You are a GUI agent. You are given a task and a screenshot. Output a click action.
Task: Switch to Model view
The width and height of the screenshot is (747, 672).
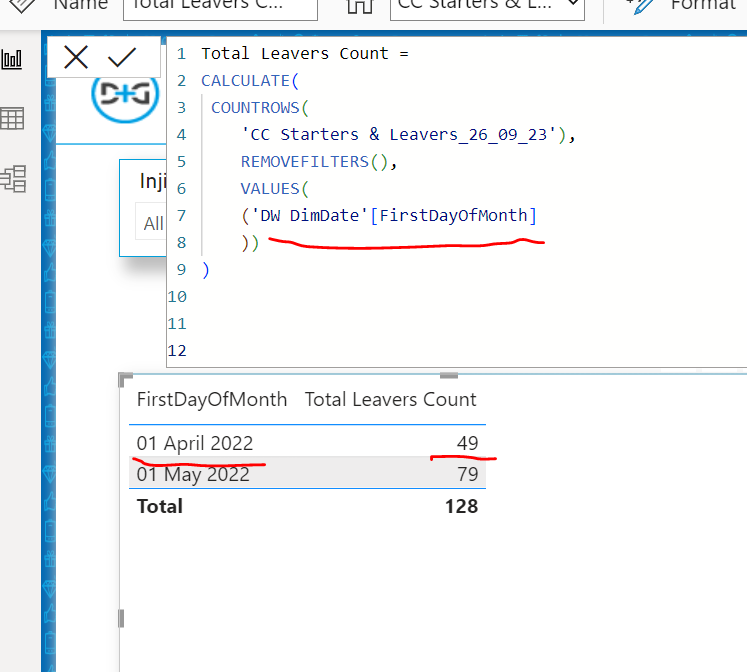pos(13,179)
